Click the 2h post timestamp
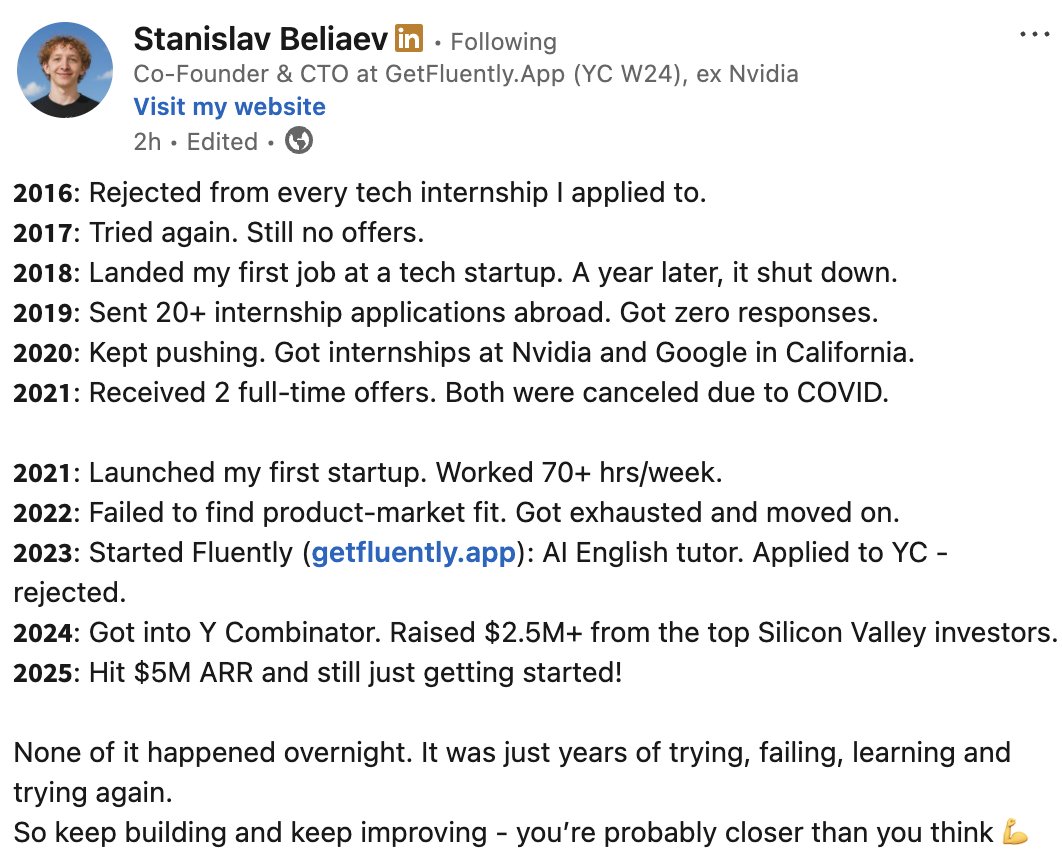 (x=146, y=142)
